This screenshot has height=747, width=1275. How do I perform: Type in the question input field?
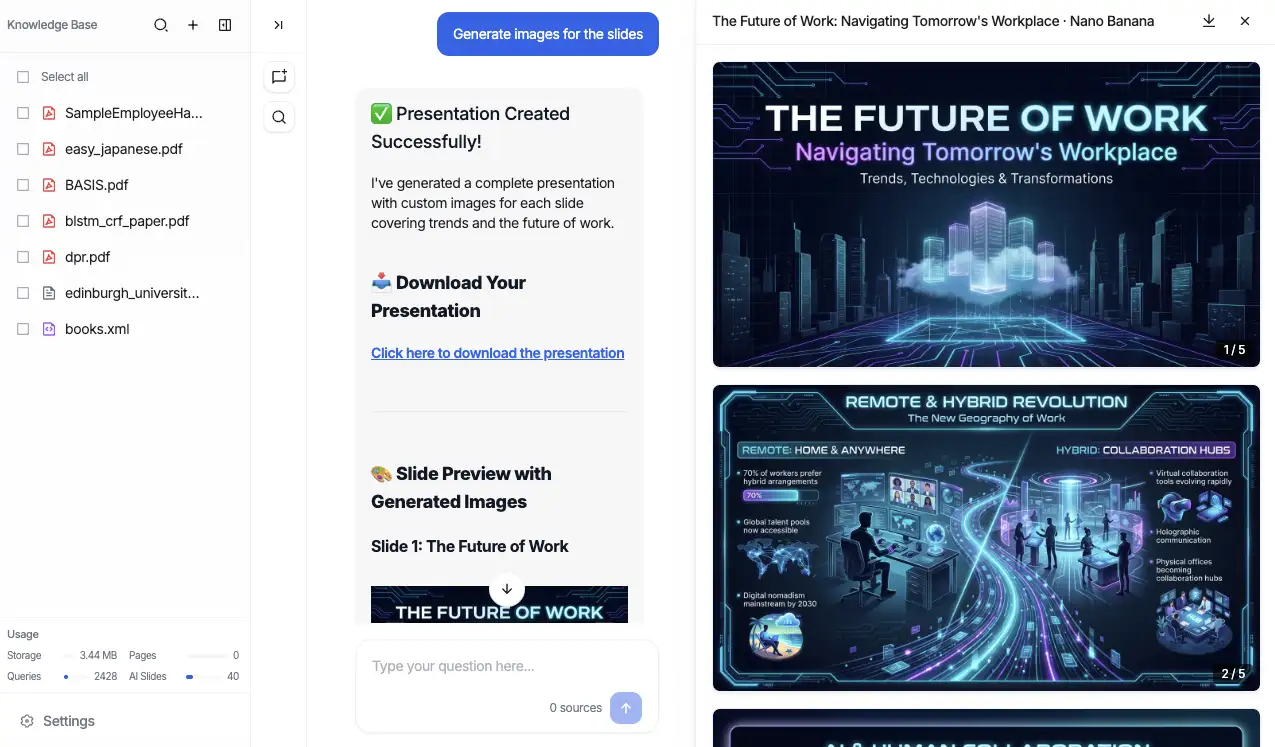click(506, 666)
